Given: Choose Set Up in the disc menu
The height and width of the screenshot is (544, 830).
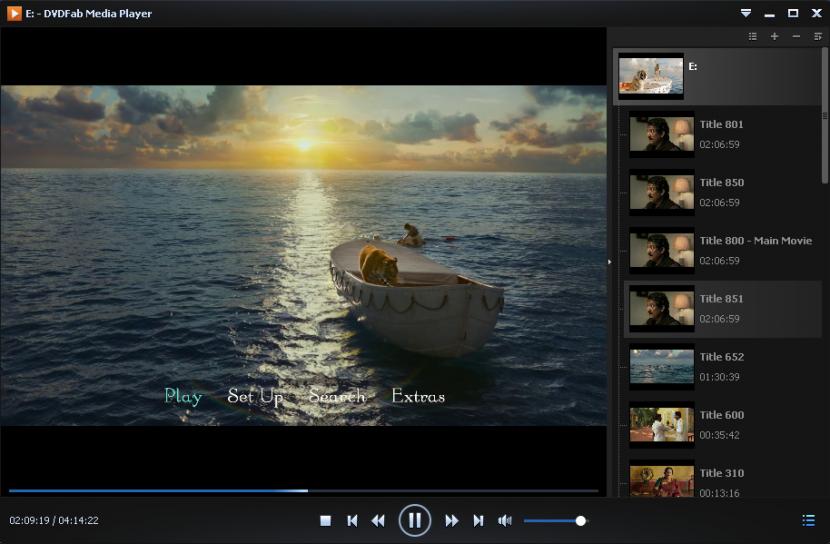Looking at the screenshot, I should 255,396.
